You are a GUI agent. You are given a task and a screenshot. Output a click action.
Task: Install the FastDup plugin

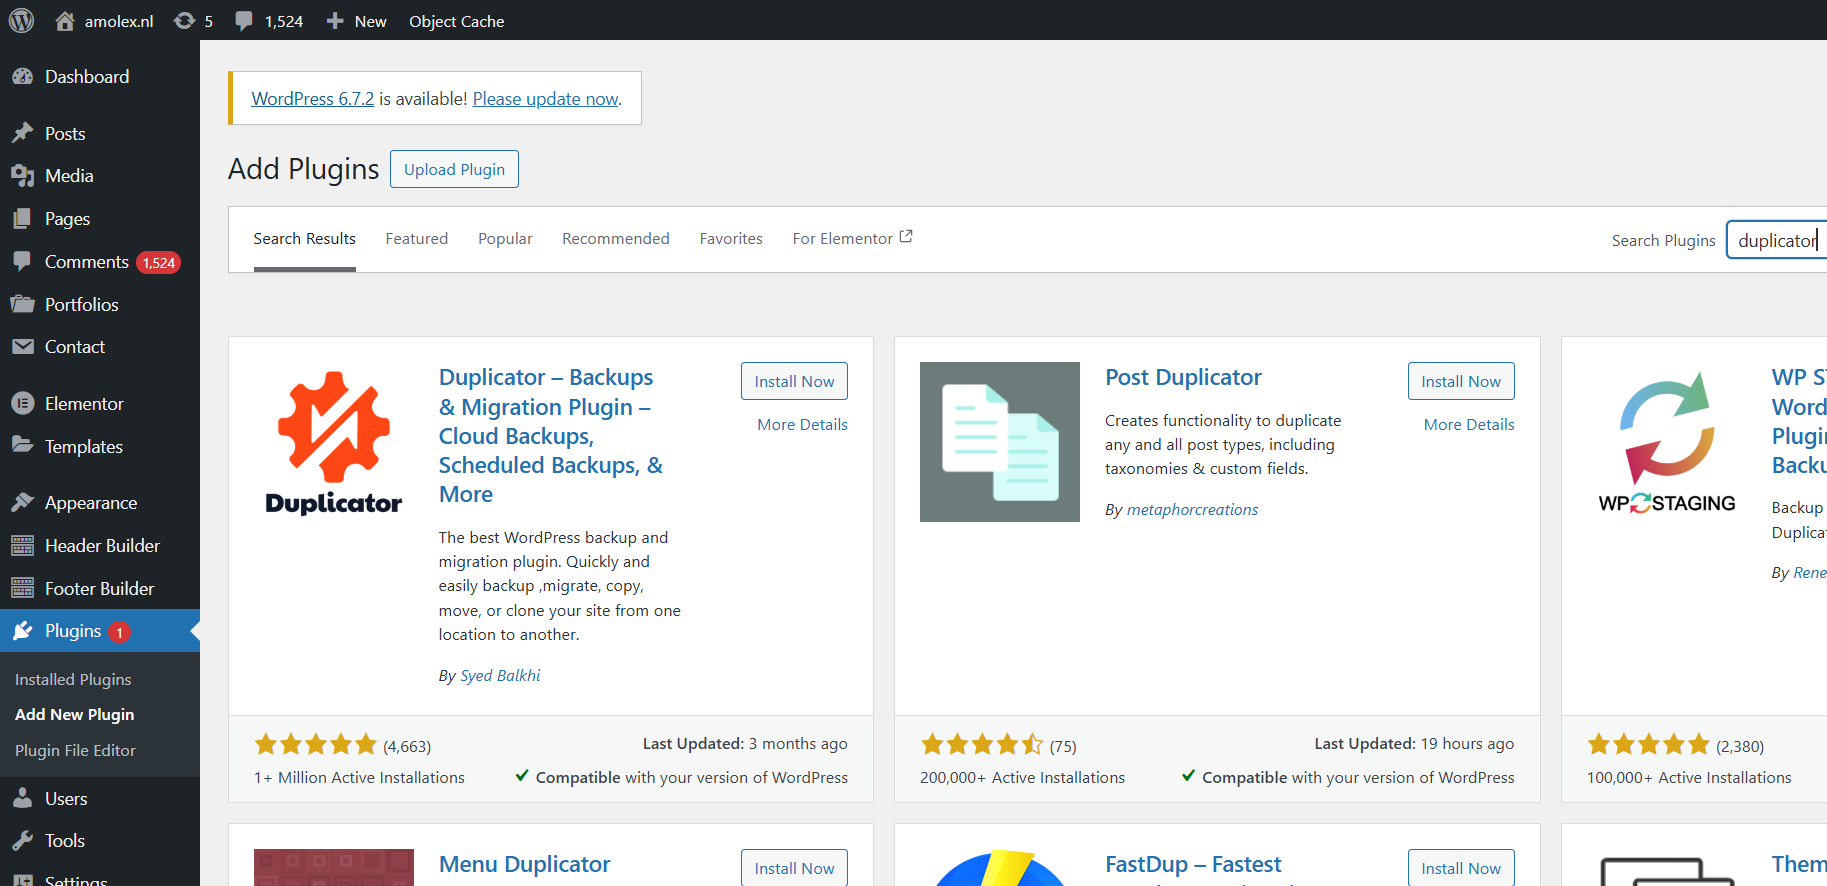tap(1461, 867)
